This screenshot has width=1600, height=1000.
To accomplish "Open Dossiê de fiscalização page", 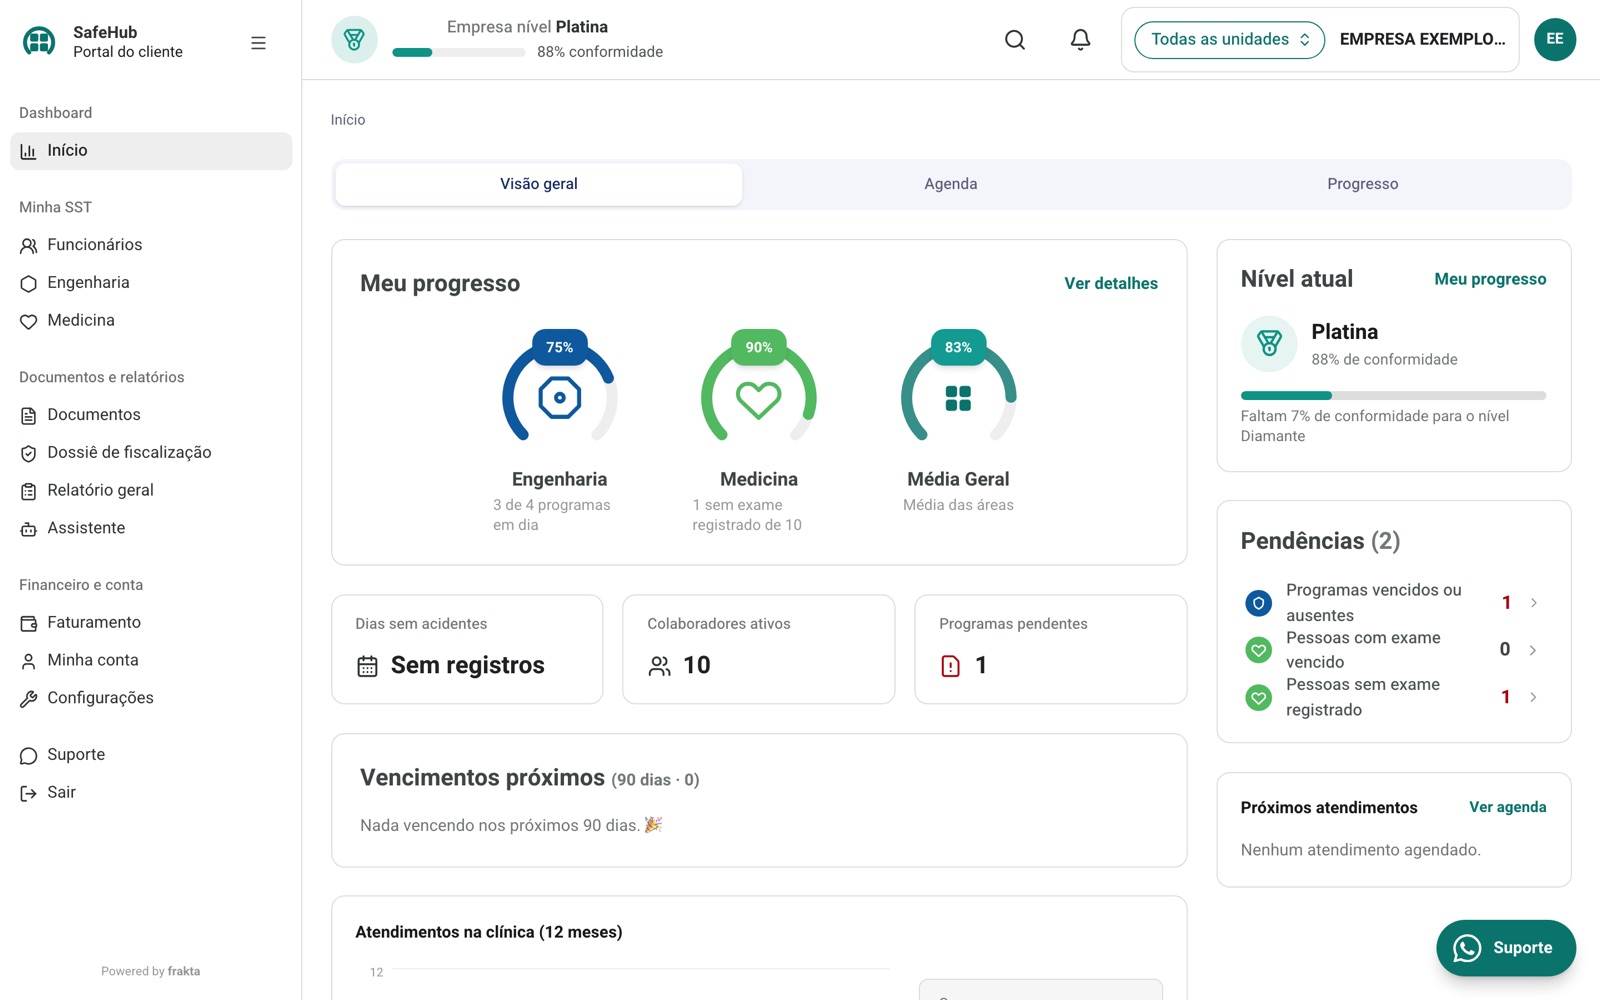I will [x=151, y=453].
